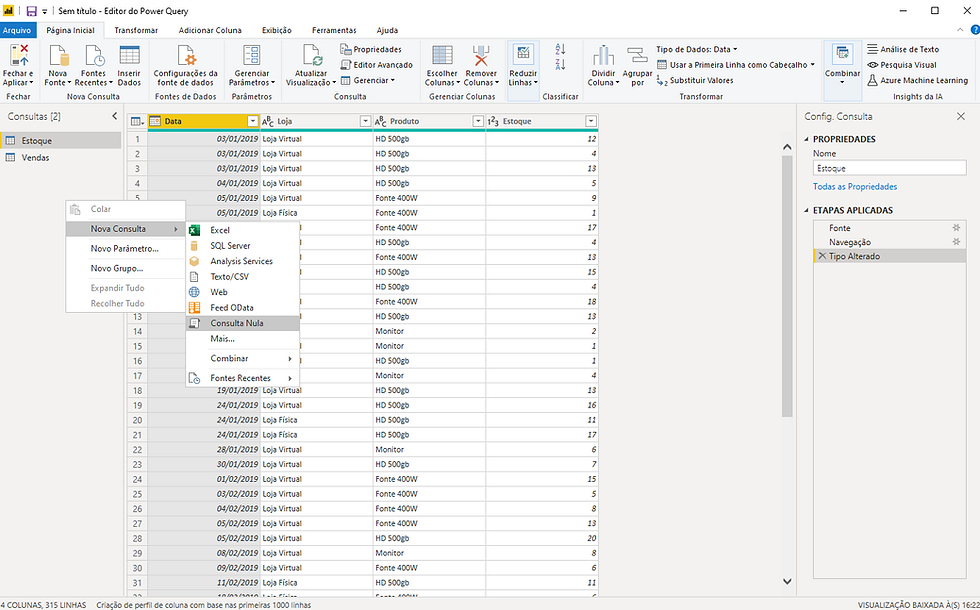The image size is (980, 610).
Task: Open the Estoque column filter dropdown
Action: point(591,121)
